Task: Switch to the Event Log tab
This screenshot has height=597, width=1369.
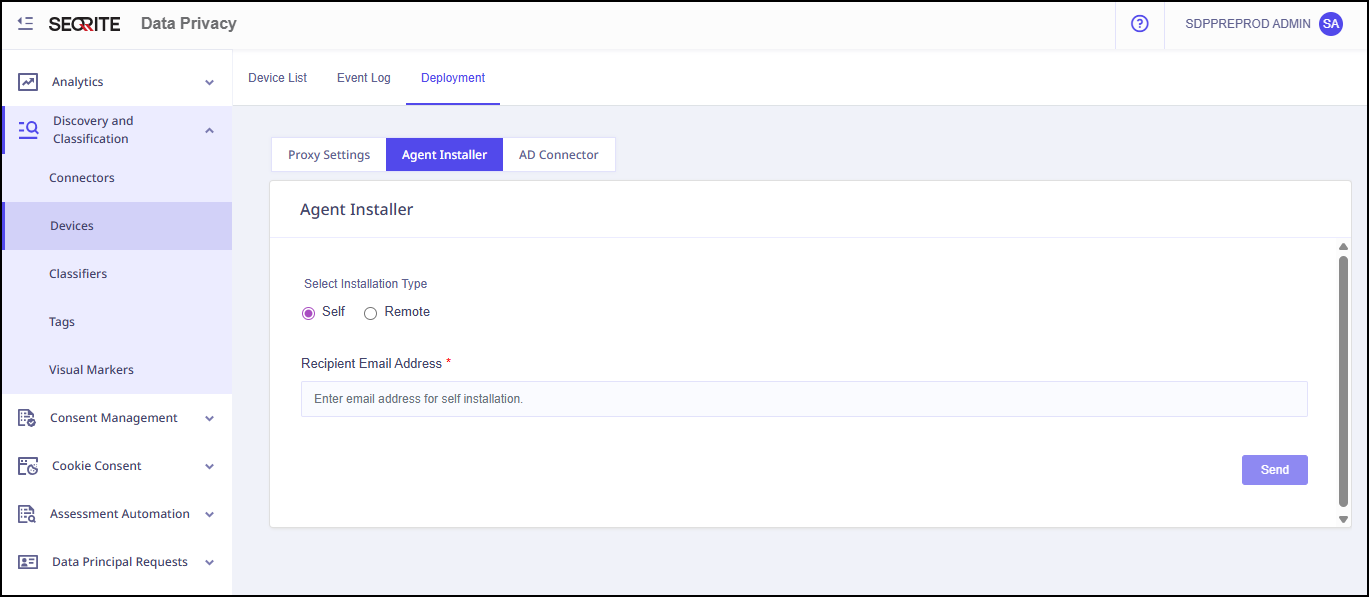Action: pos(363,78)
